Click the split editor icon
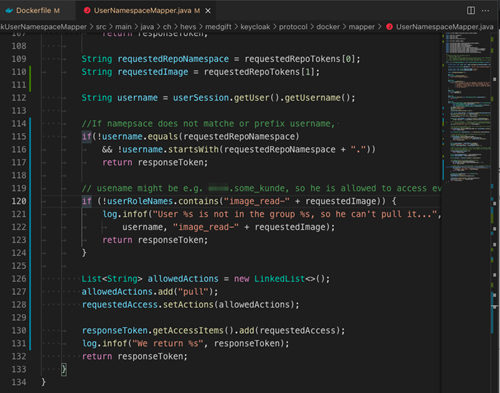The height and width of the screenshot is (393, 500). (x=471, y=10)
